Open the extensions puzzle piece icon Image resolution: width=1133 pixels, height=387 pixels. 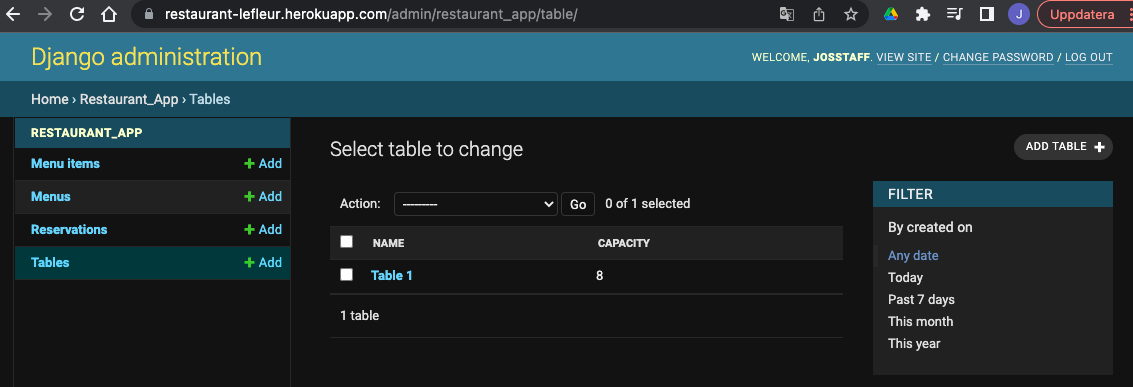tap(923, 14)
